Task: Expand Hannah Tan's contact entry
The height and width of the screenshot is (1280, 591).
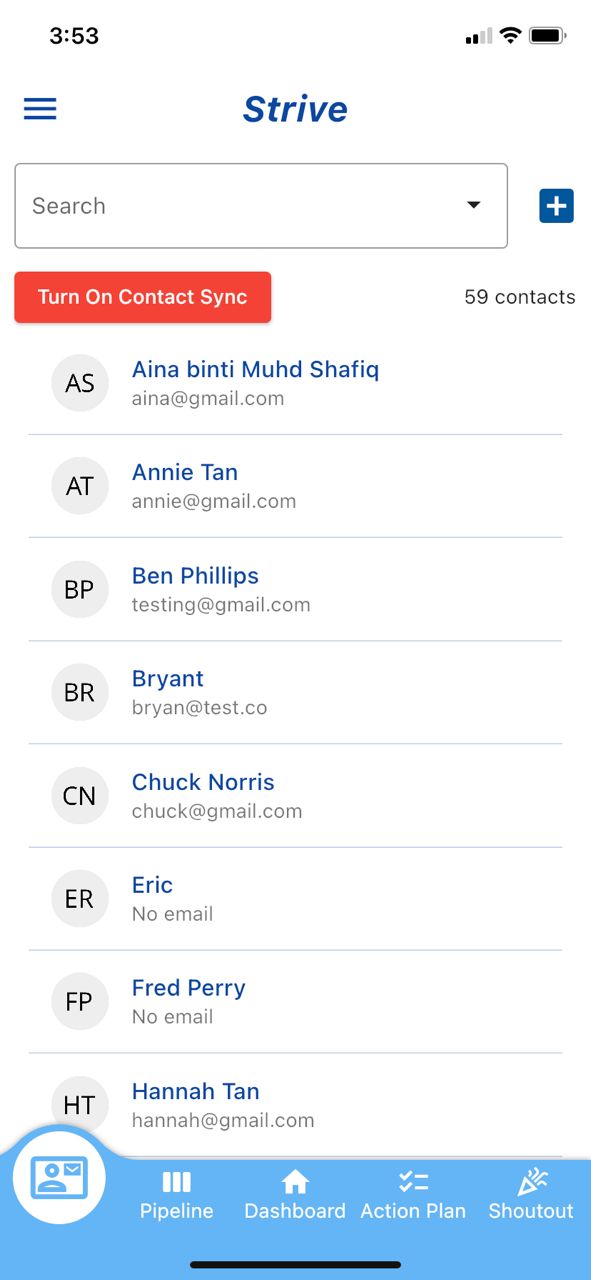Action: (195, 1091)
